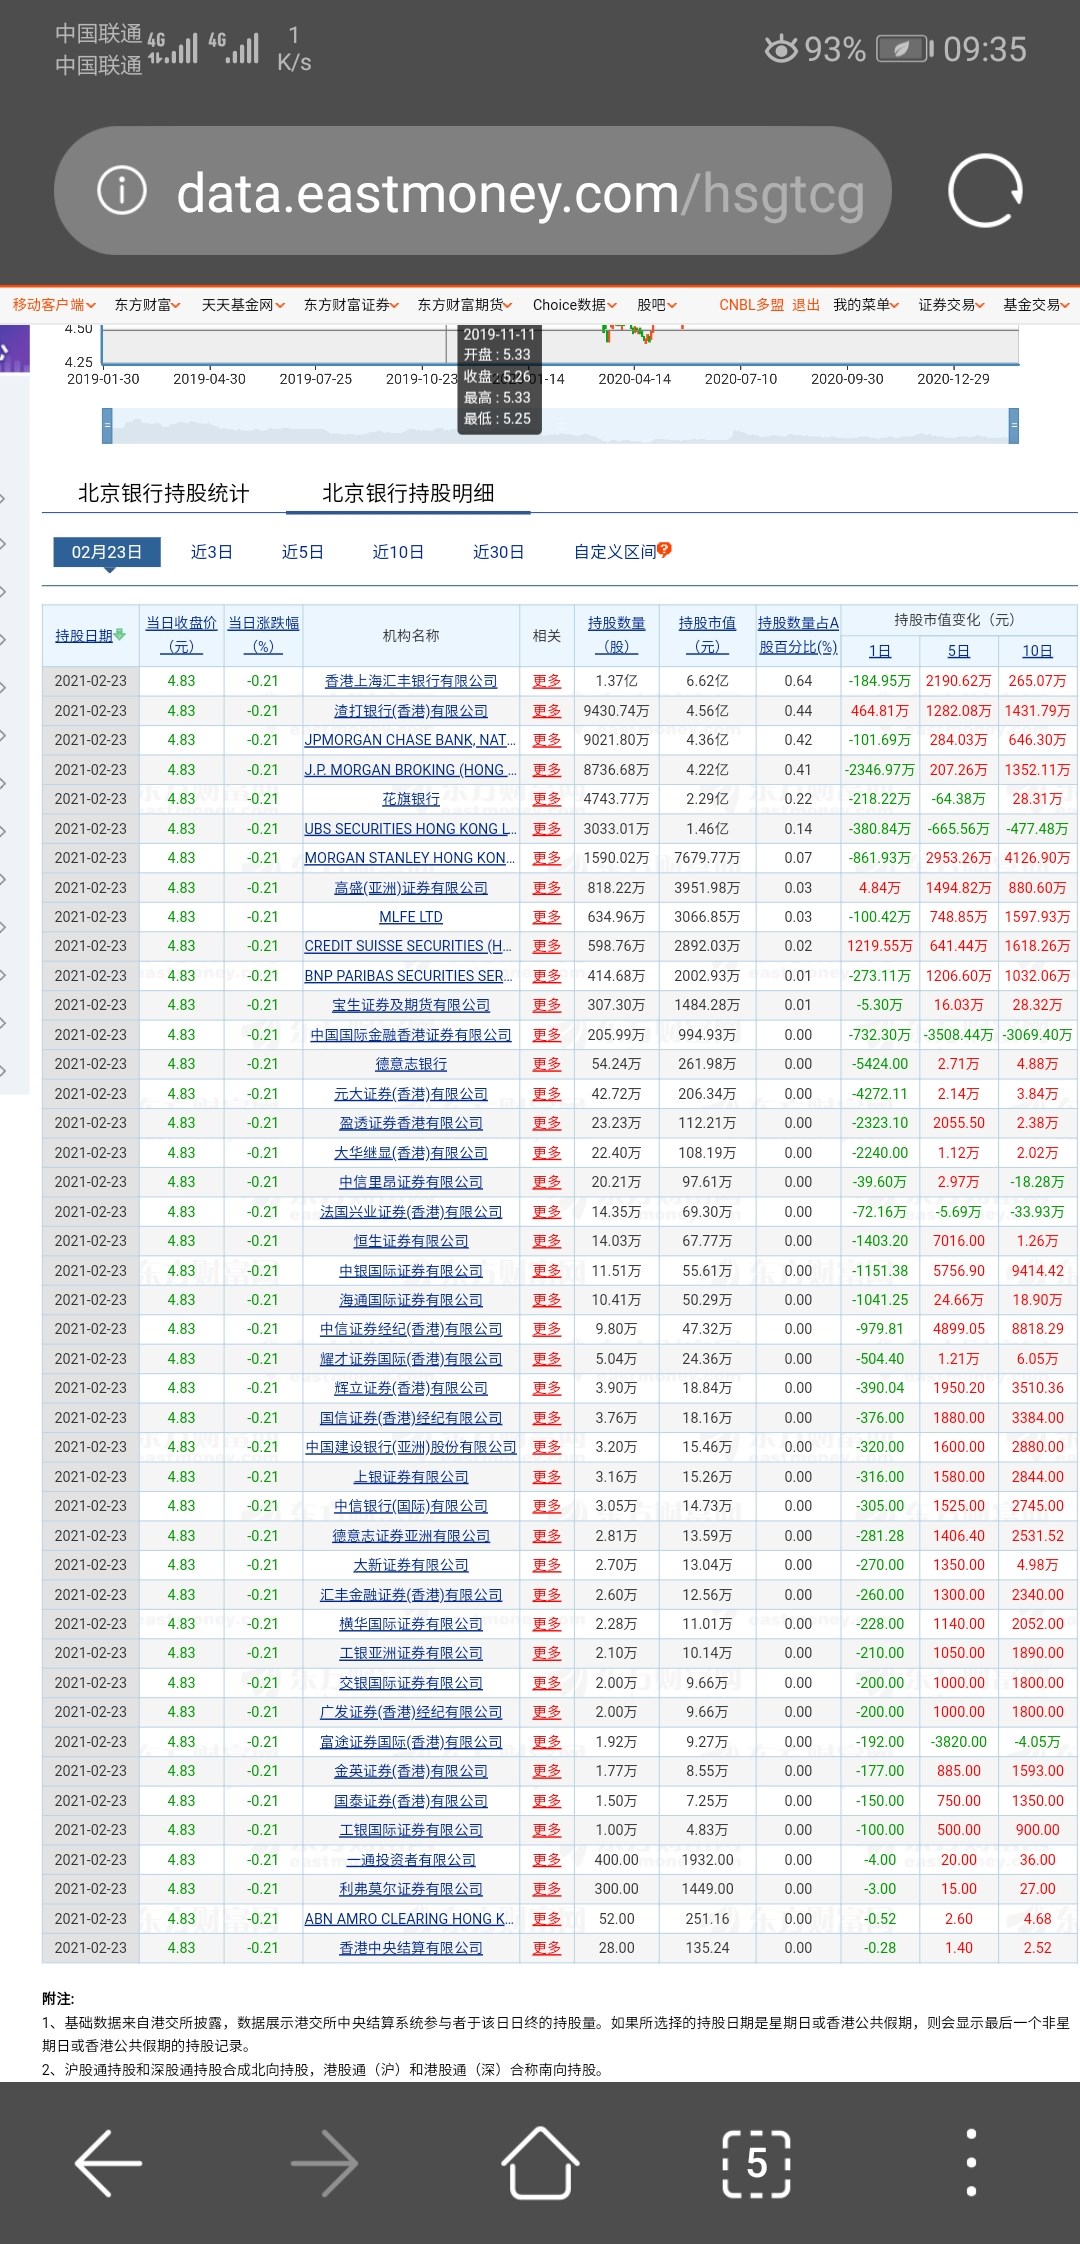The image size is (1080, 2244).
Task: Select the 近10日 range tab
Action: click(x=398, y=551)
